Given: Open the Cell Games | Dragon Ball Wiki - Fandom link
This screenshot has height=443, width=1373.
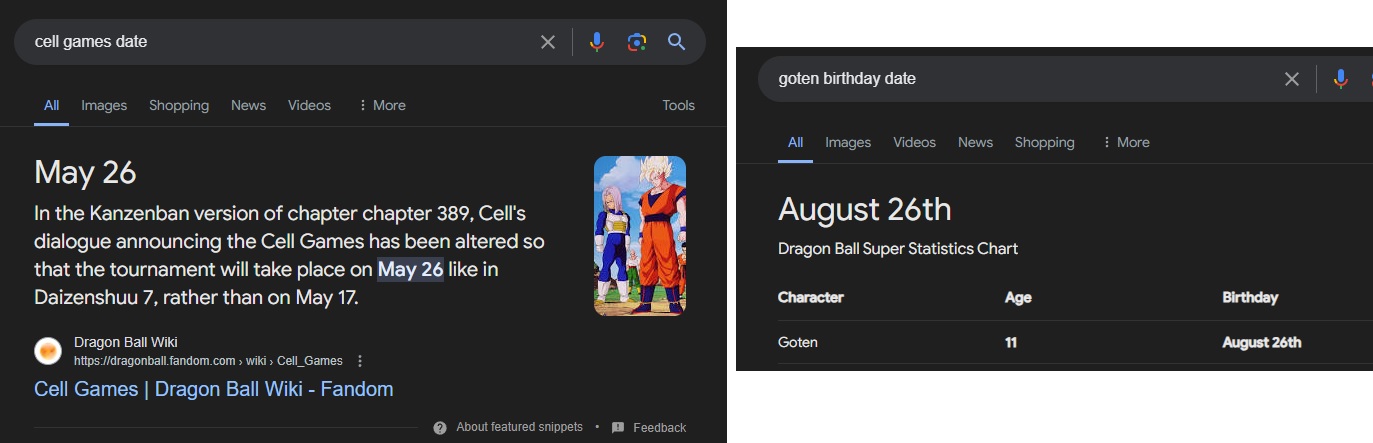Looking at the screenshot, I should 214,389.
